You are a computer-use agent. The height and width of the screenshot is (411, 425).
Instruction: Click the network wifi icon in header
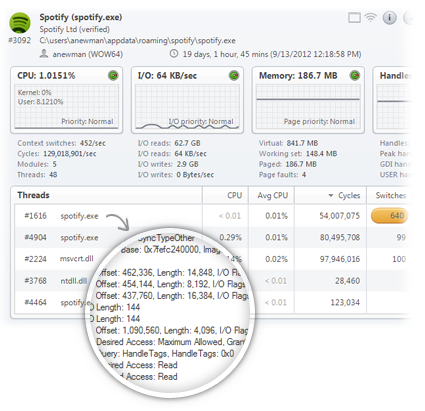(370, 17)
